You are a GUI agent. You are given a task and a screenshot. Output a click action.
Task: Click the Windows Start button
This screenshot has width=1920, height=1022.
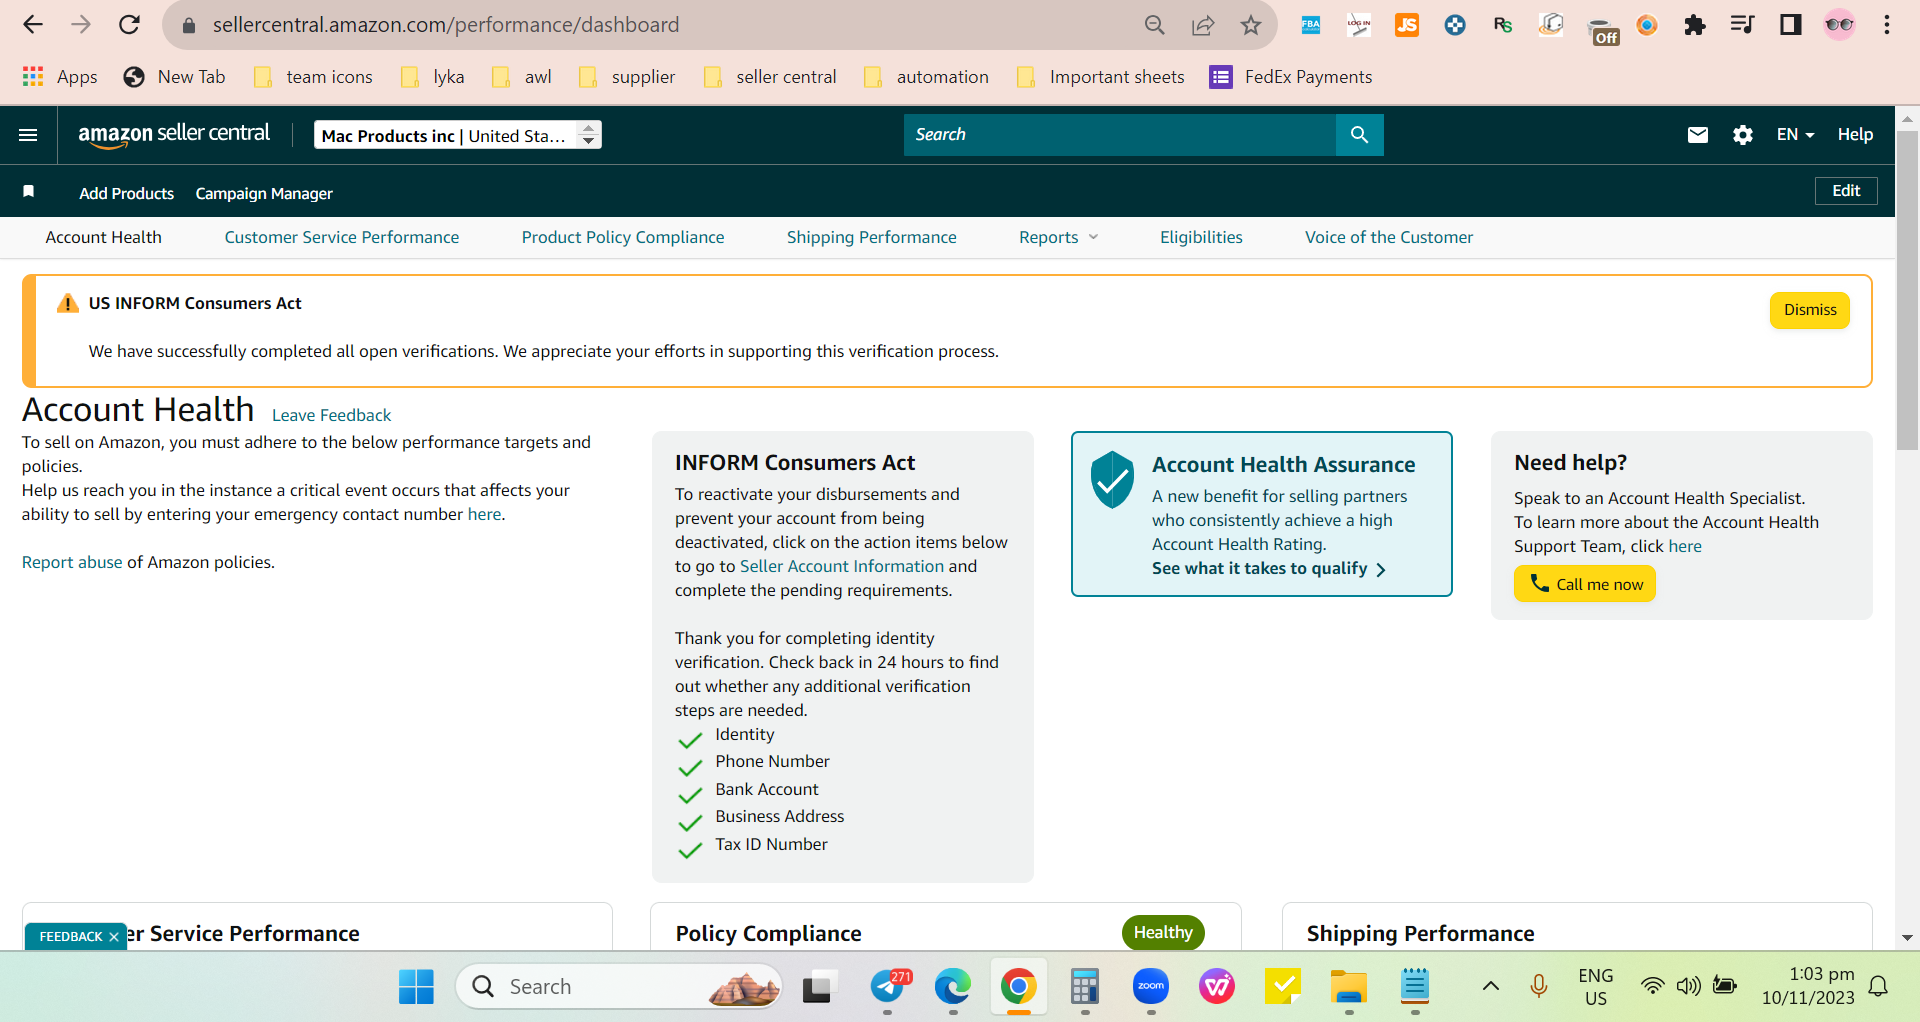(x=416, y=987)
